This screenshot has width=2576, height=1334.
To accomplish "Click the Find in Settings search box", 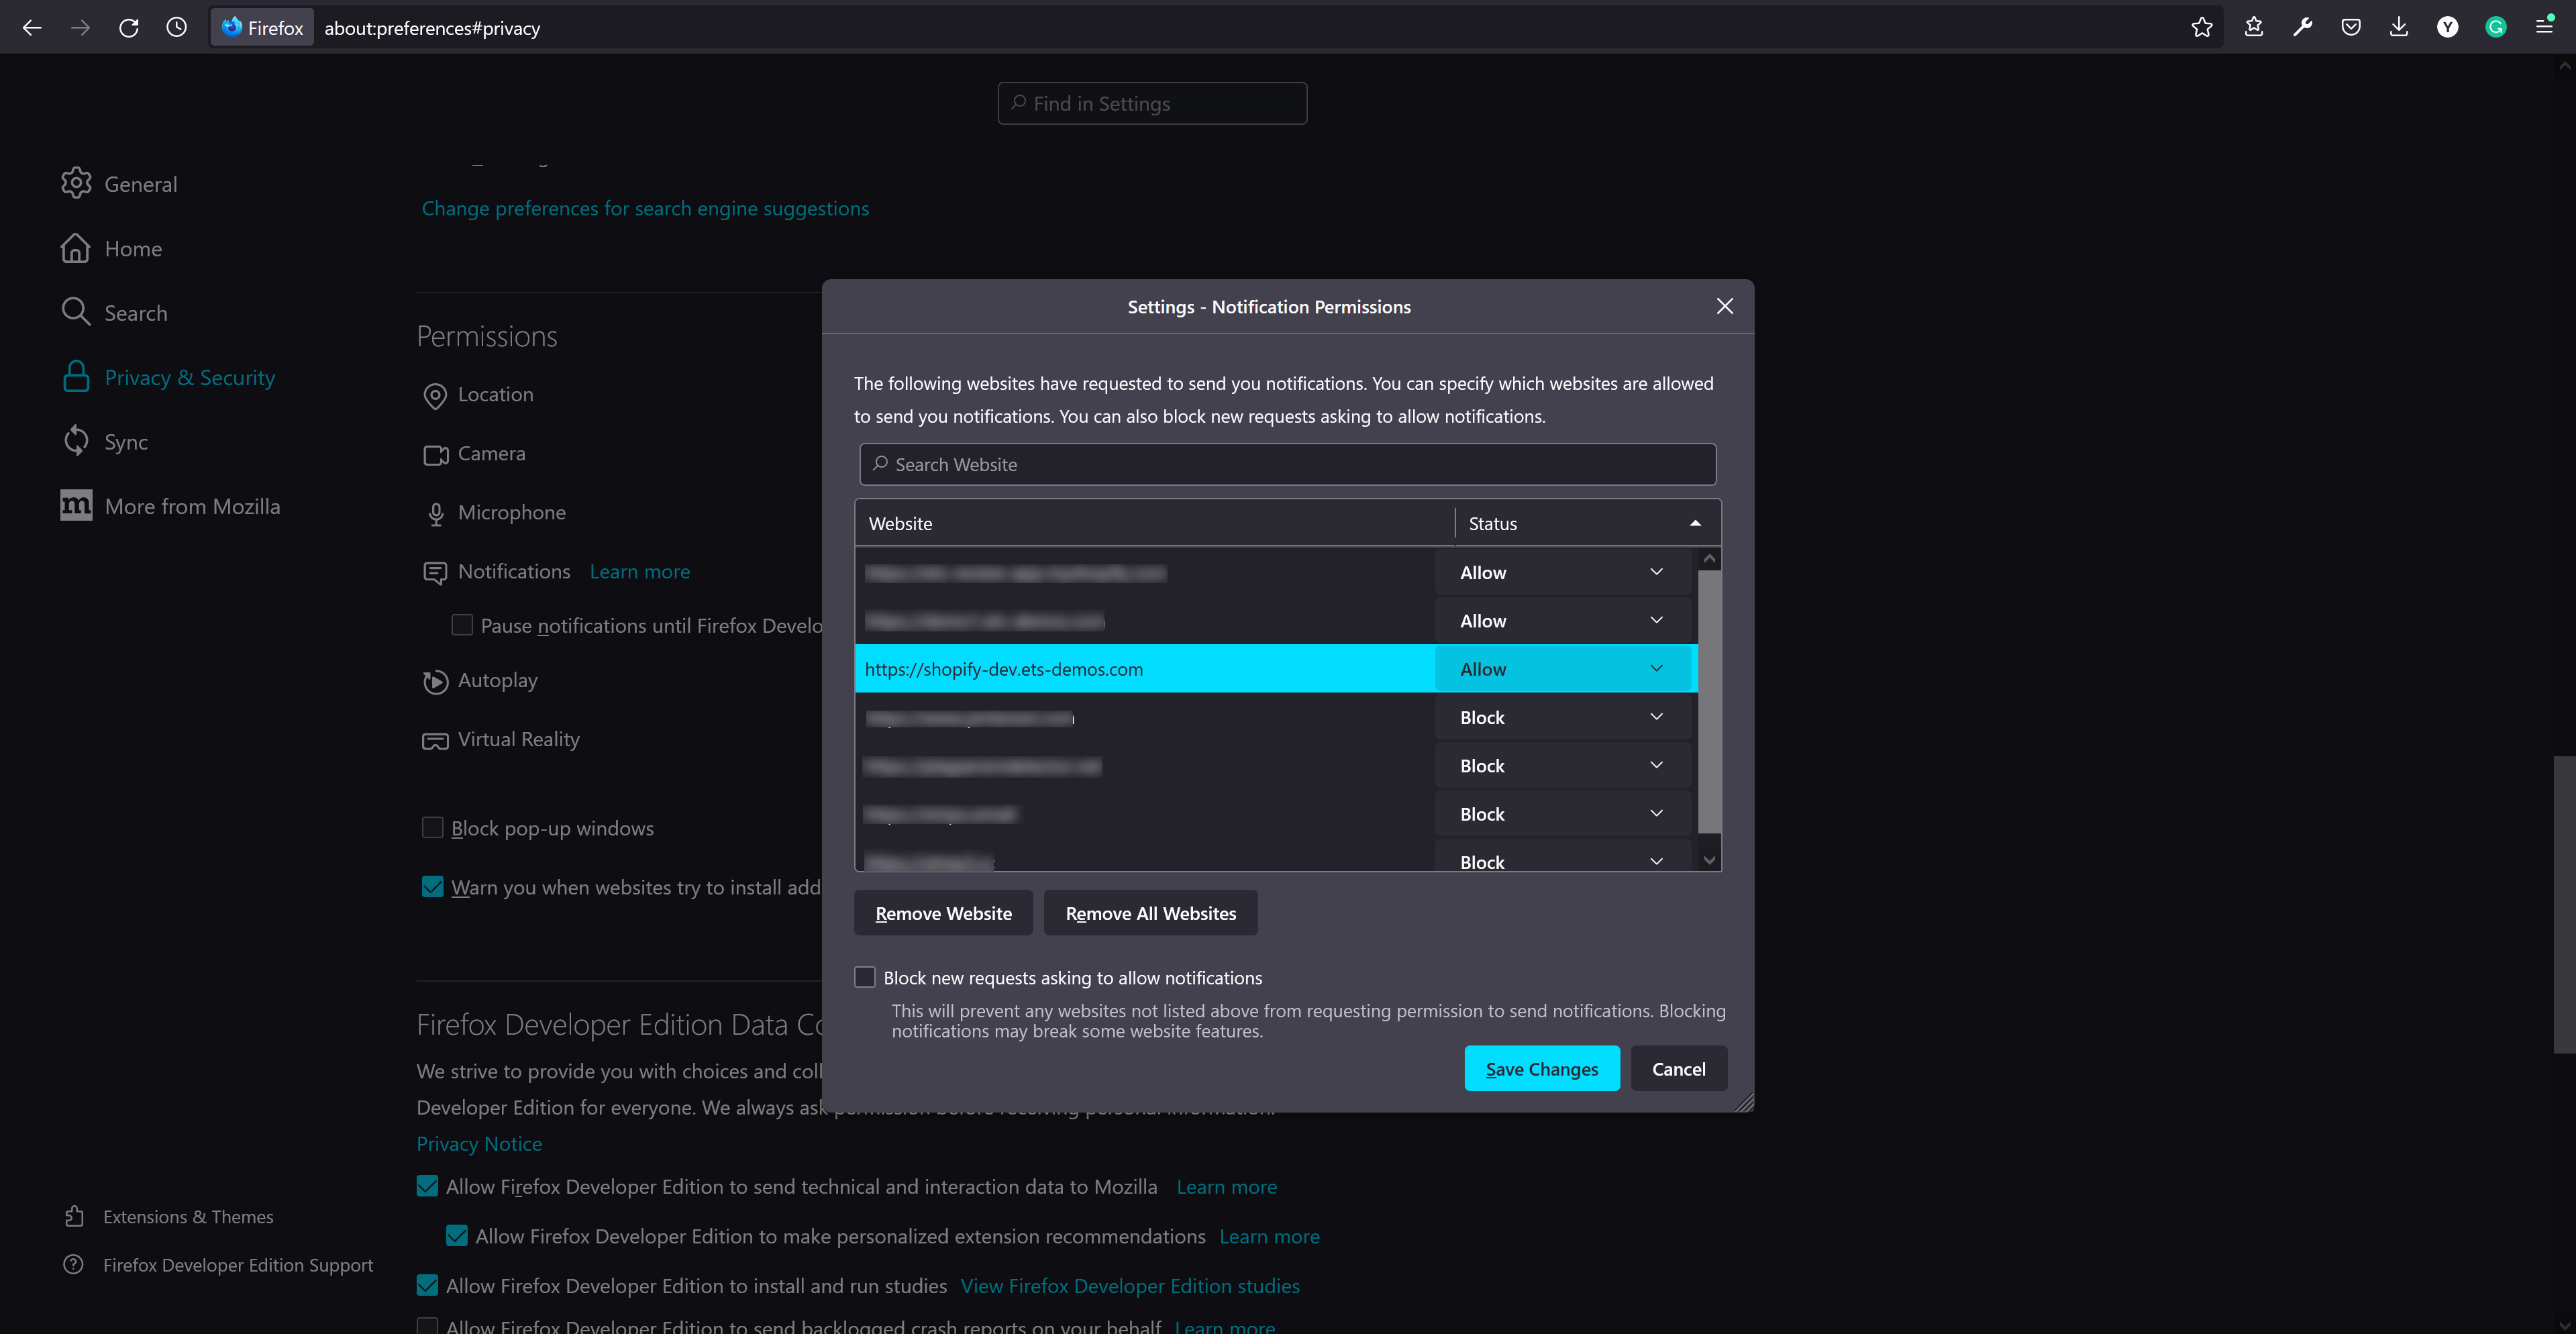I will point(1152,103).
